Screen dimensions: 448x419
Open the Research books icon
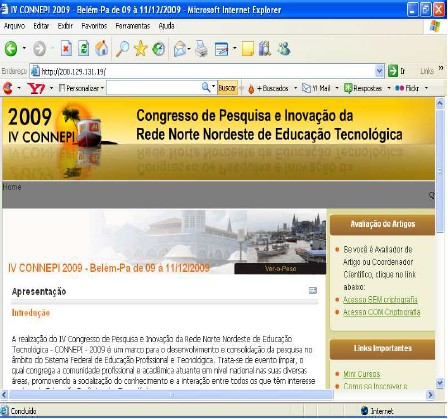tap(265, 49)
